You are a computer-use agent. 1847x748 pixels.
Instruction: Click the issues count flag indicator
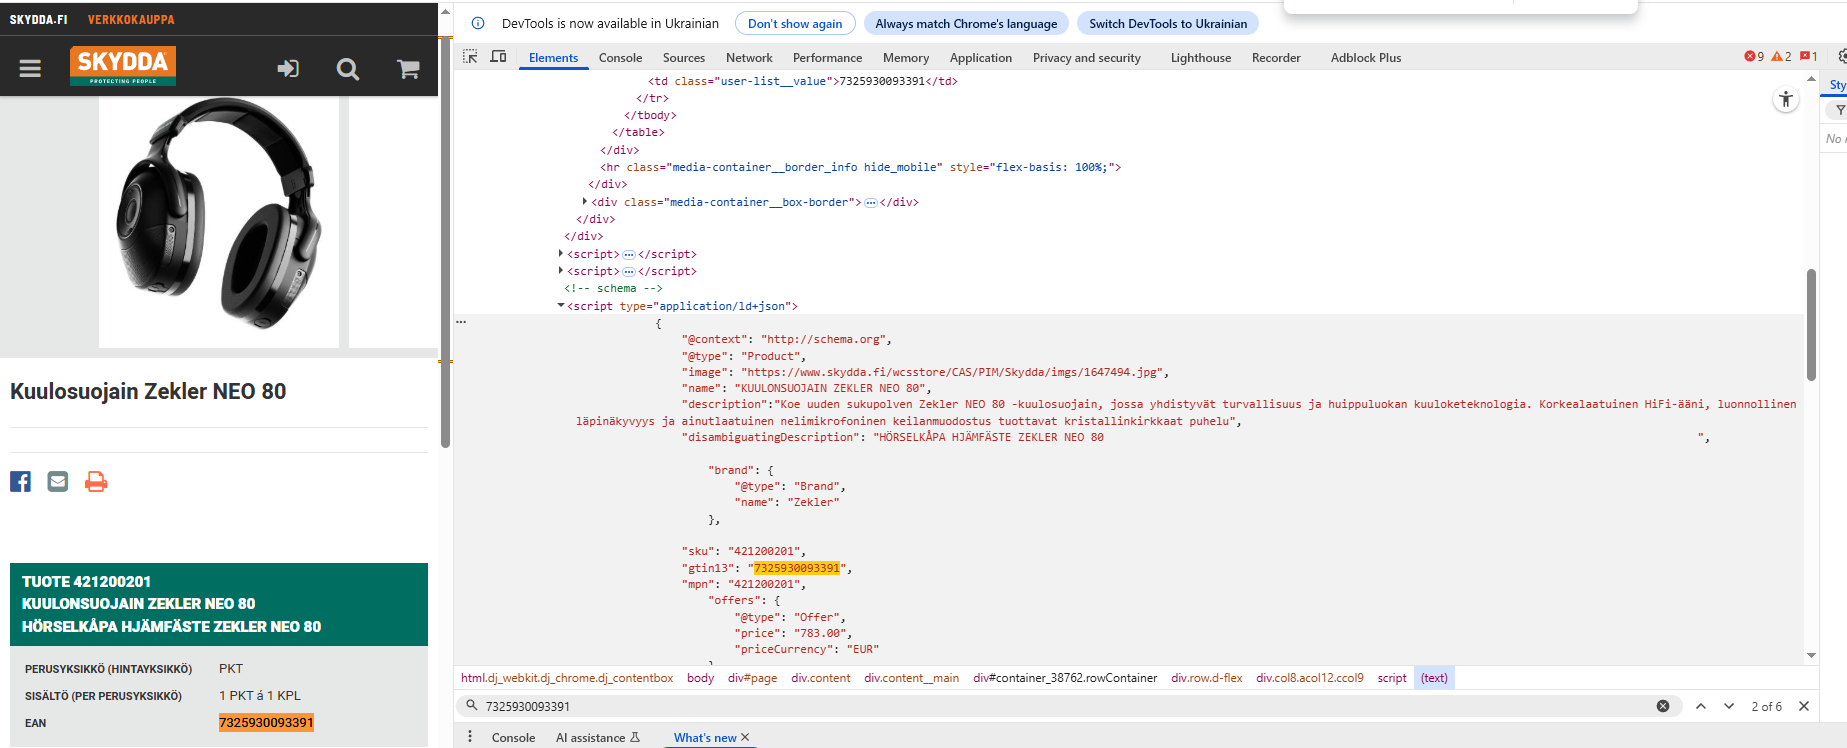[1809, 57]
